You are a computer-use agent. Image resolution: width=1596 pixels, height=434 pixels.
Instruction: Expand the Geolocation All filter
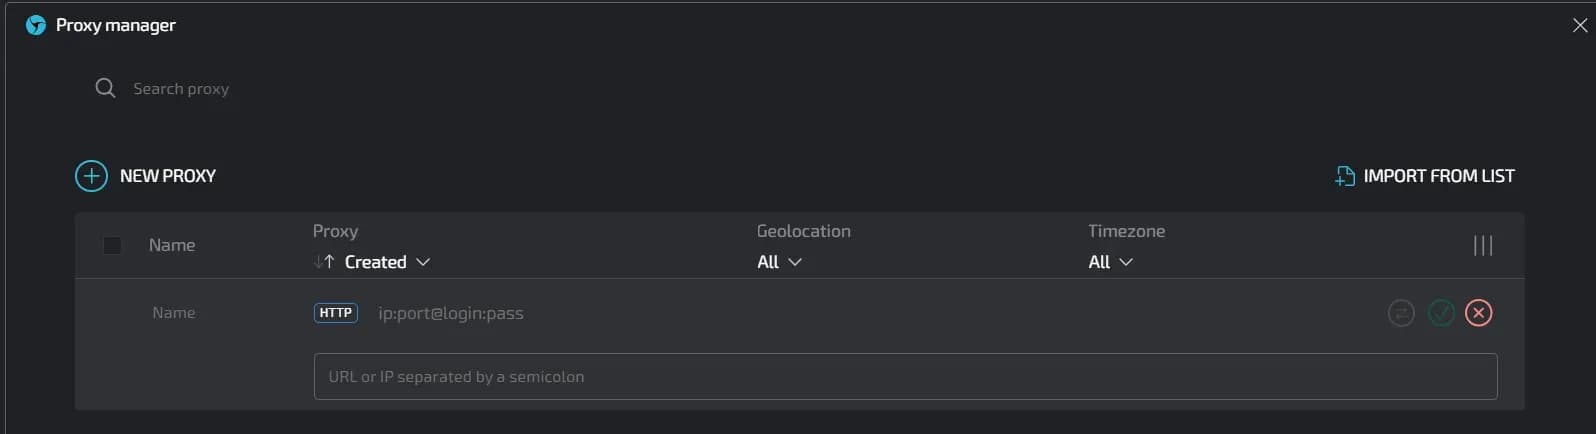pyautogui.click(x=779, y=262)
